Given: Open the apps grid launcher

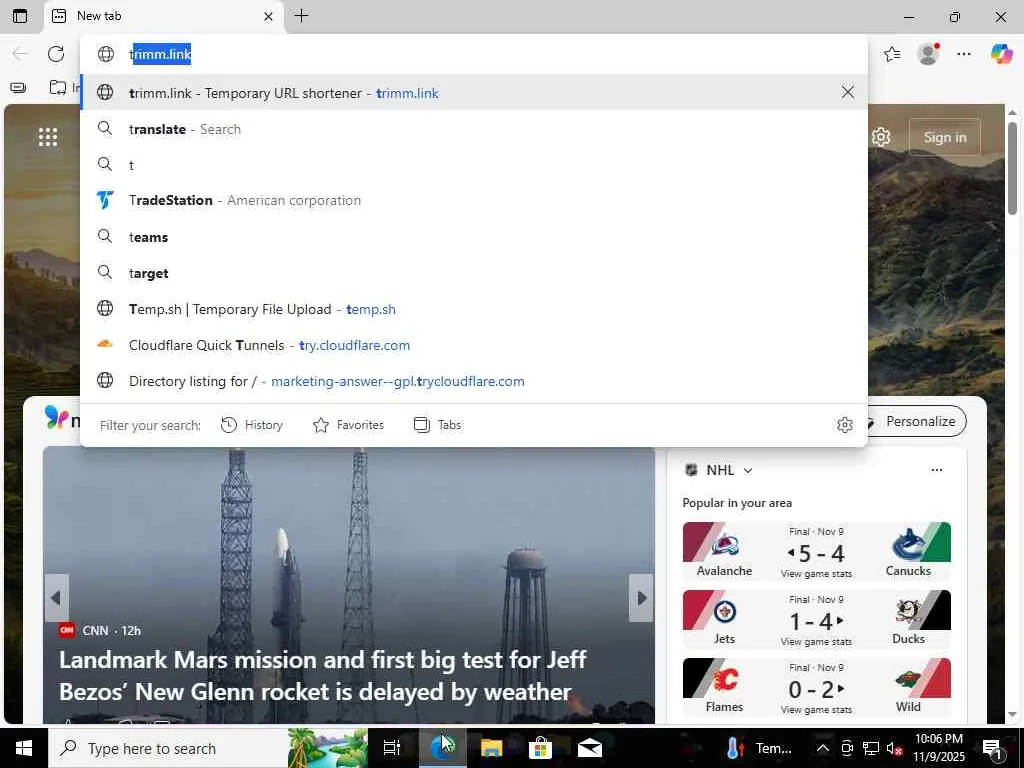Looking at the screenshot, I should pos(48,137).
